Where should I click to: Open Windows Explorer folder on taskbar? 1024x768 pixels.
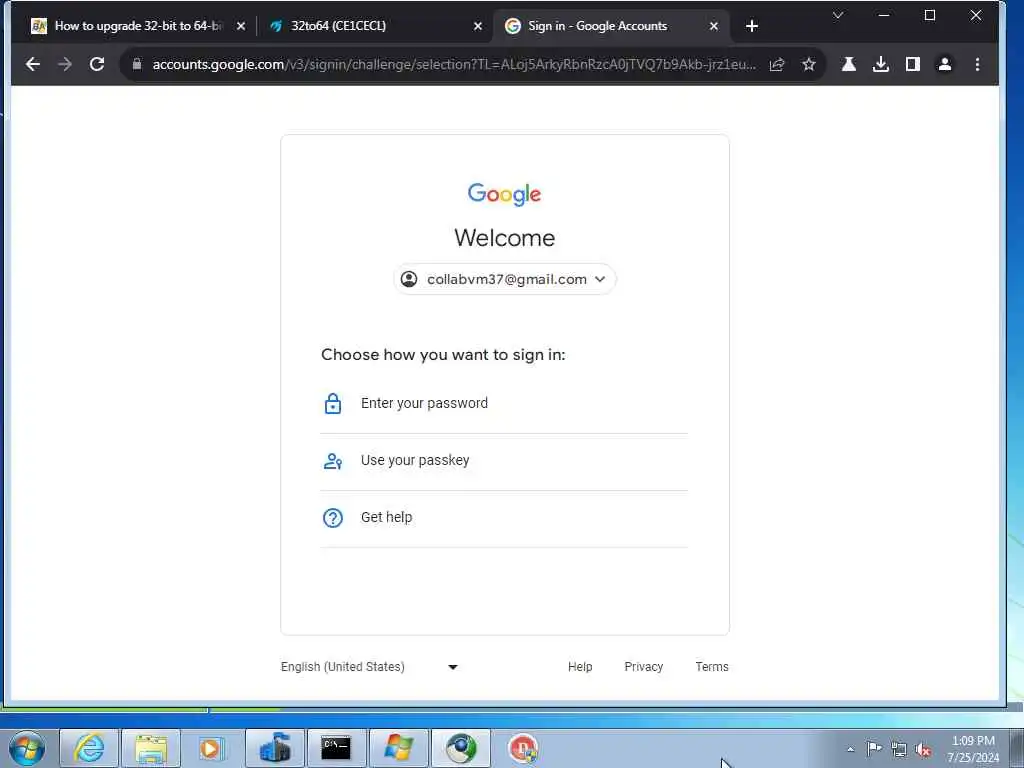pos(151,748)
